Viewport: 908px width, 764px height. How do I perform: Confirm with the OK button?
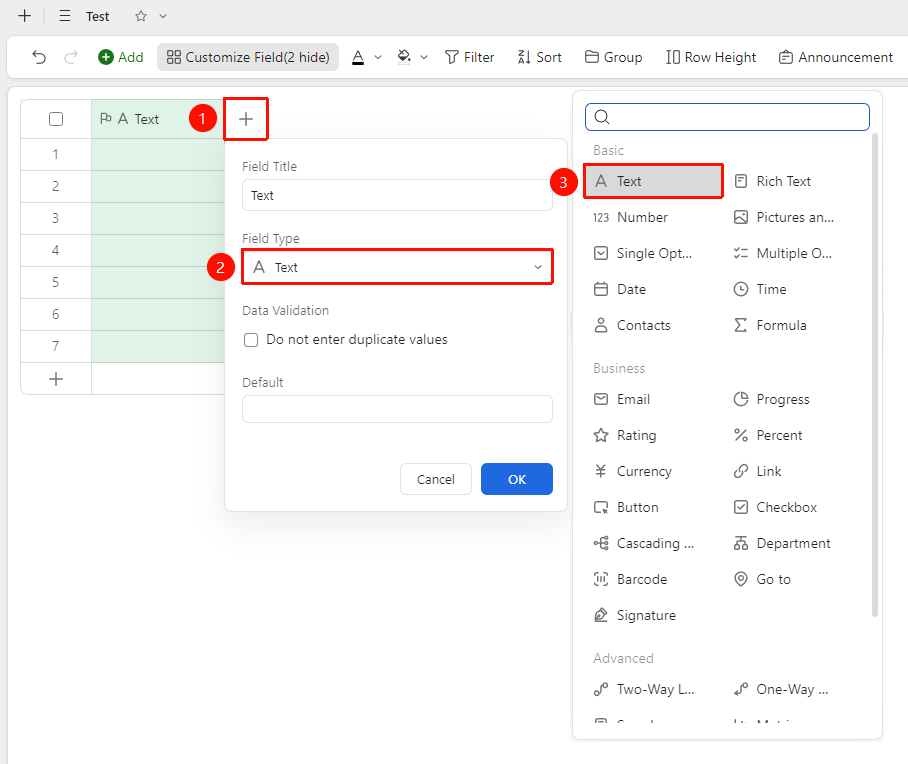517,479
